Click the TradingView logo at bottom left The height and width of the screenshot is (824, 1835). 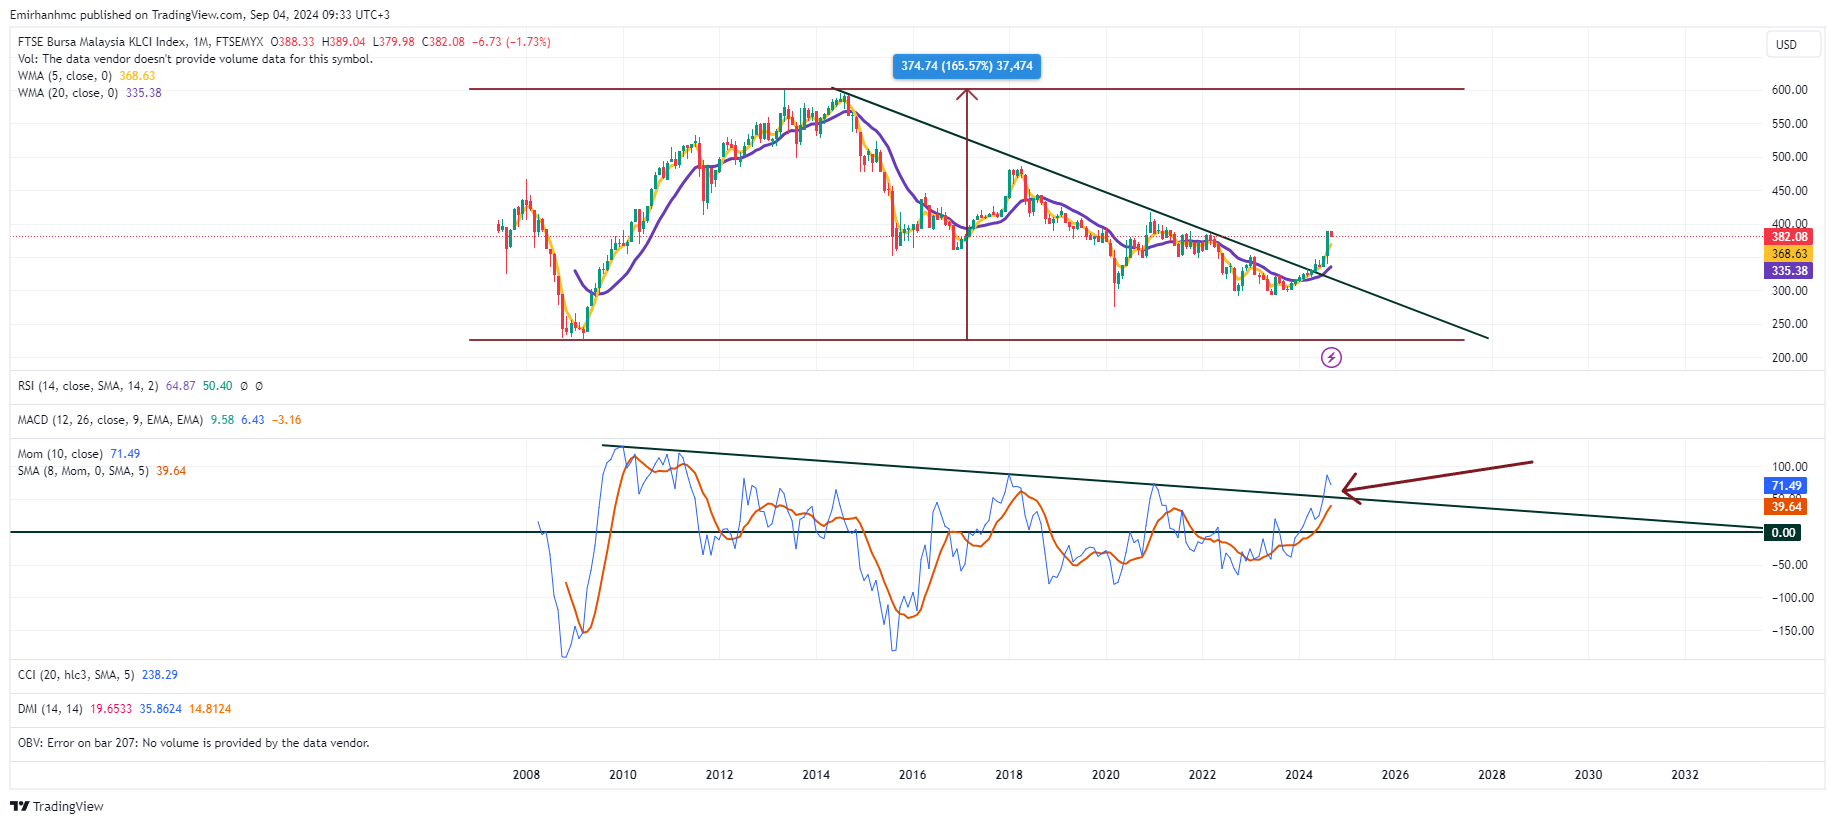coord(57,806)
